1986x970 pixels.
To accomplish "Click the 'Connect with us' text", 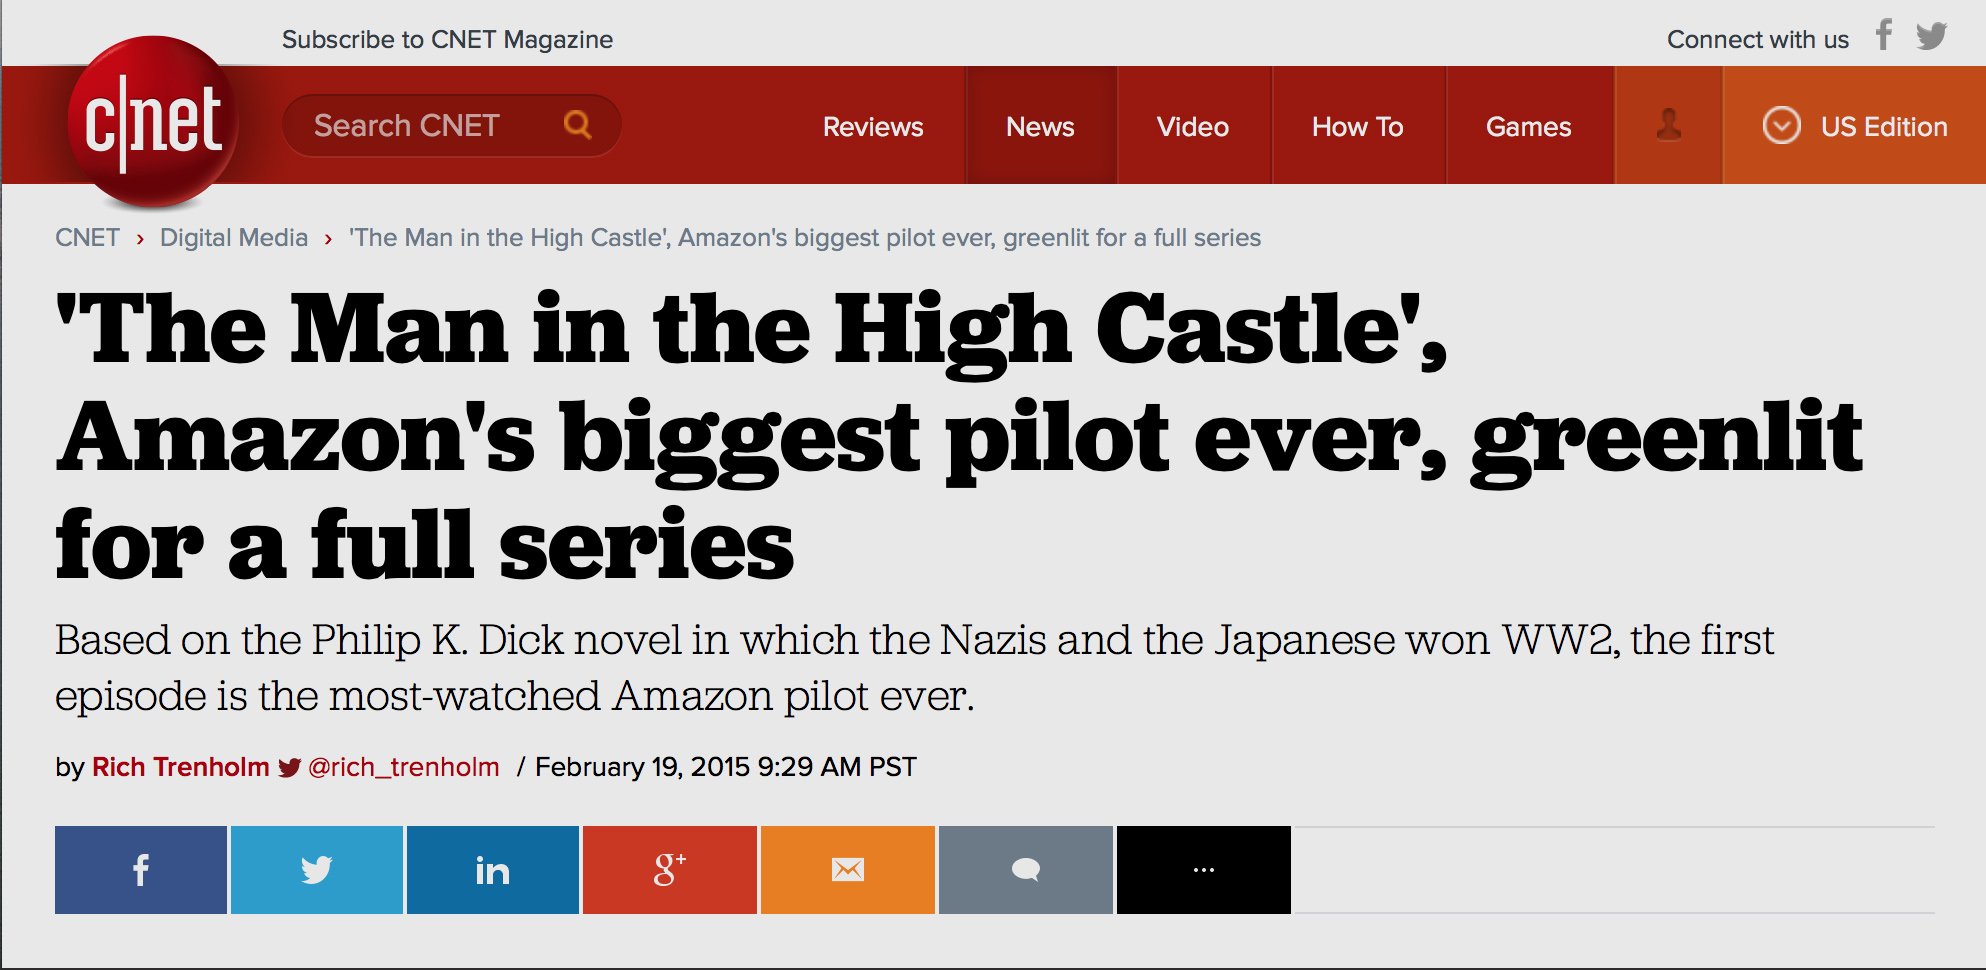I will [1758, 39].
